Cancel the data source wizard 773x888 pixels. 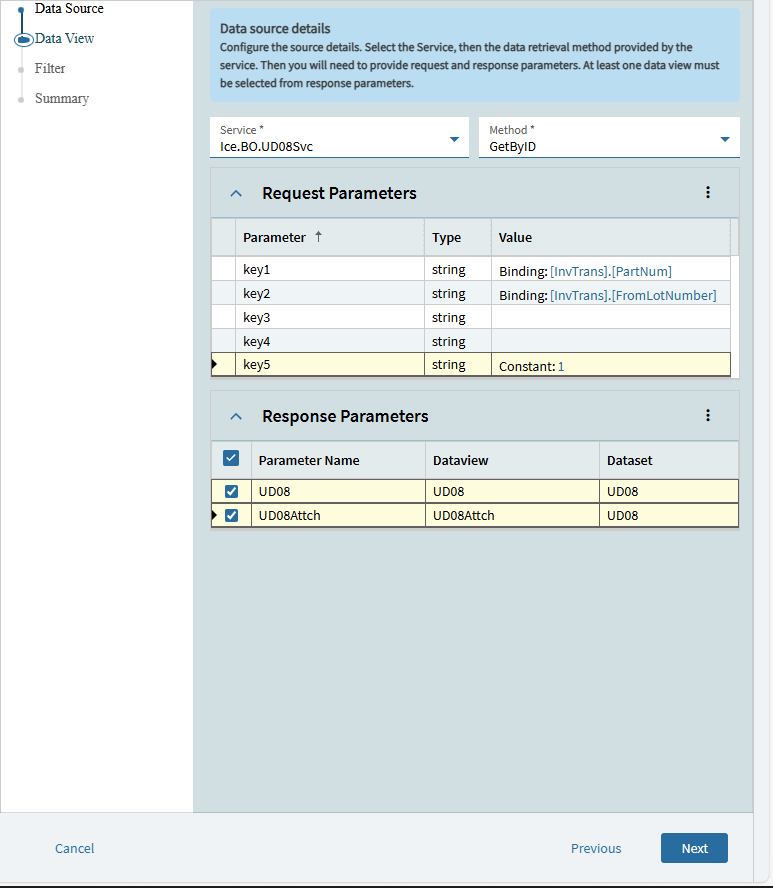pyautogui.click(x=75, y=848)
